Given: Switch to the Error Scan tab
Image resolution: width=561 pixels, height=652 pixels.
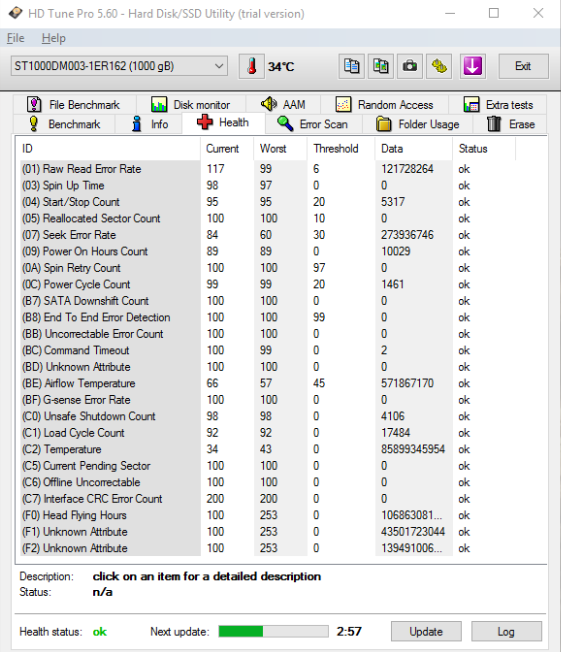Looking at the screenshot, I should pos(313,124).
